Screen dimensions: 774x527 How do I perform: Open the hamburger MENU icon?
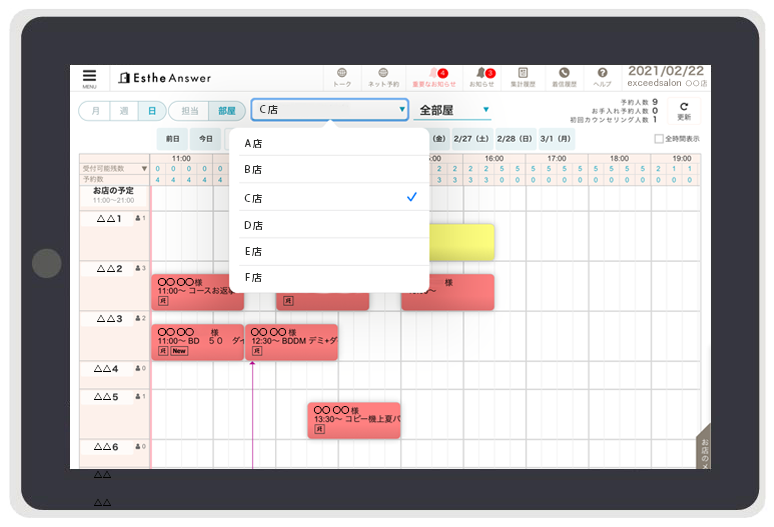pos(90,77)
